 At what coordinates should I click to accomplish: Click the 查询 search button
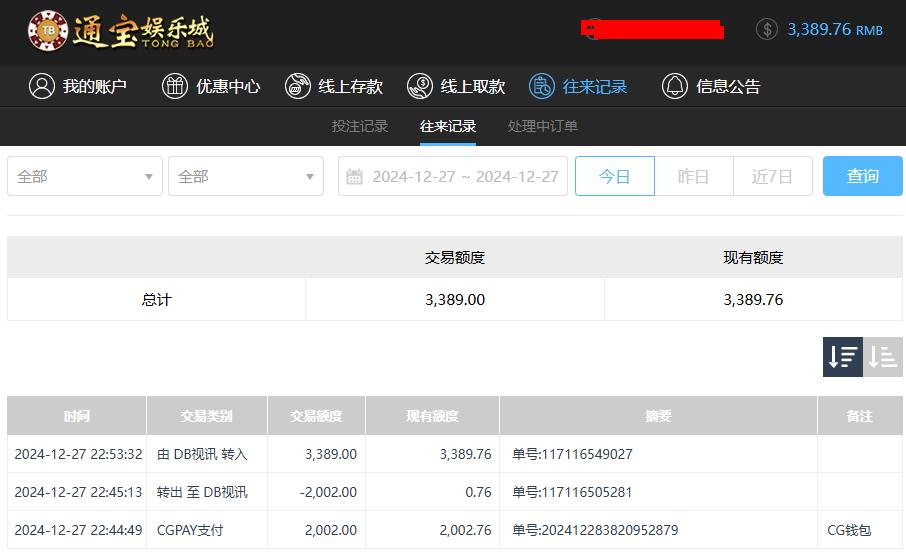[x=863, y=176]
